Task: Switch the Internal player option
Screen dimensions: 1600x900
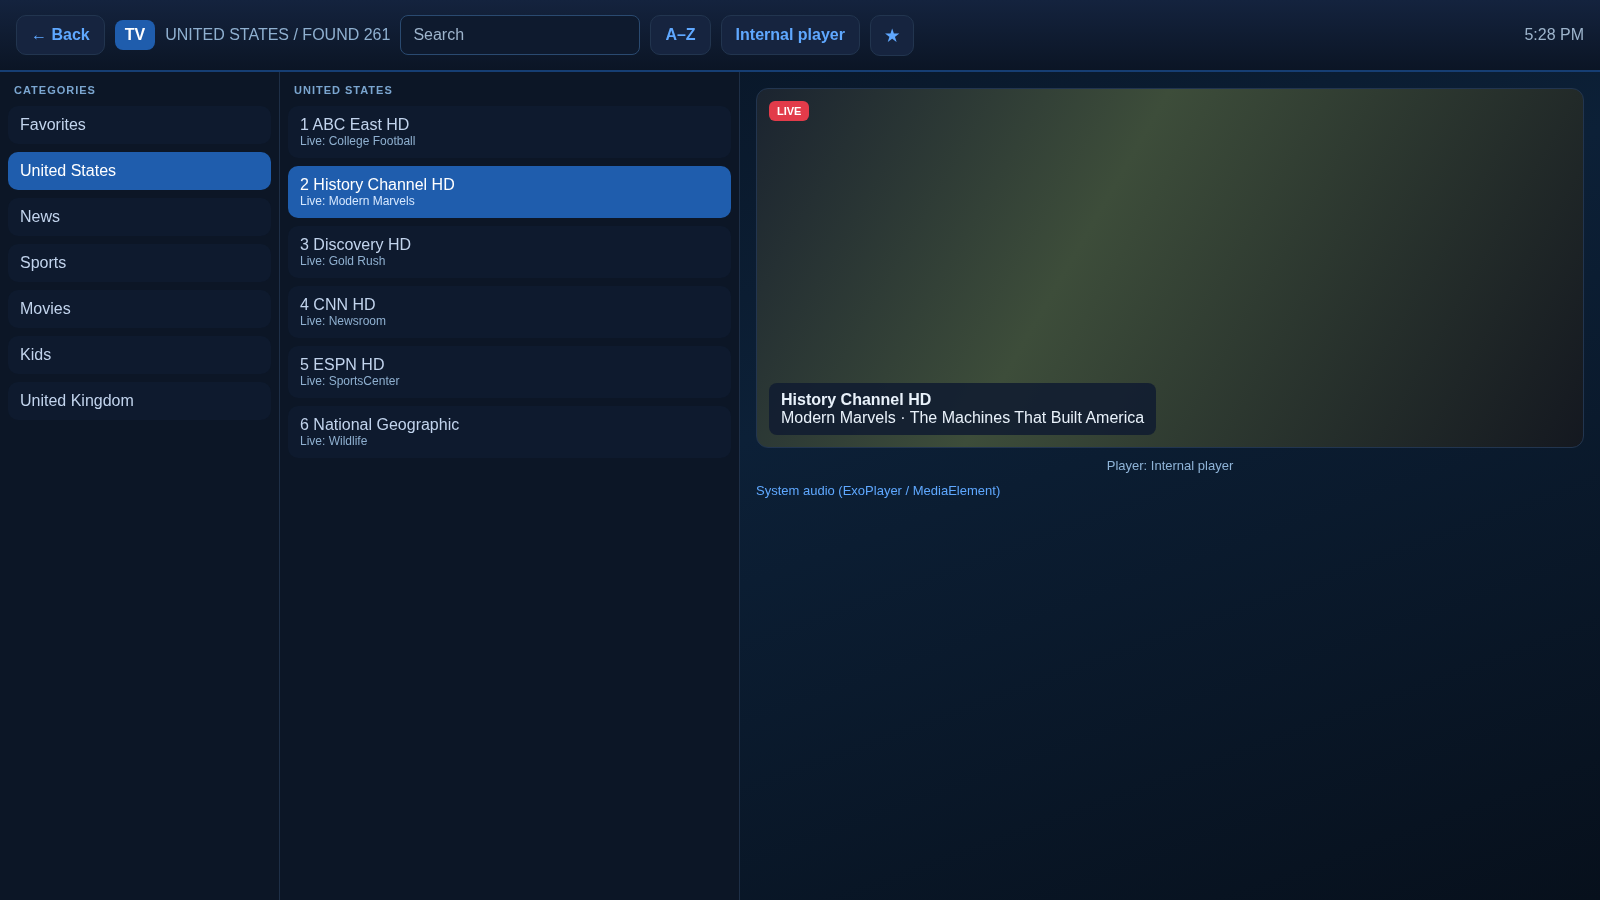Action: click(790, 35)
